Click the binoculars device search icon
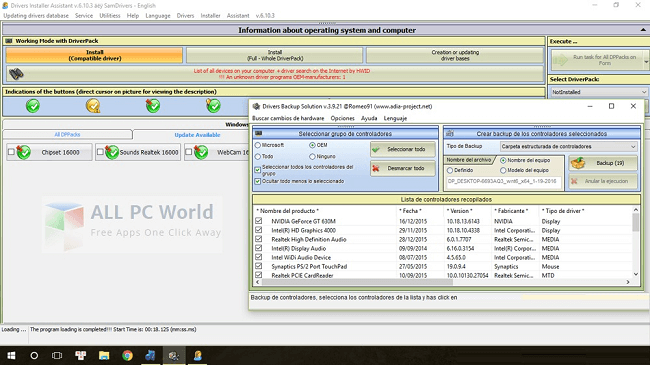Image resolution: width=650 pixels, height=365 pixels. (x=16, y=74)
